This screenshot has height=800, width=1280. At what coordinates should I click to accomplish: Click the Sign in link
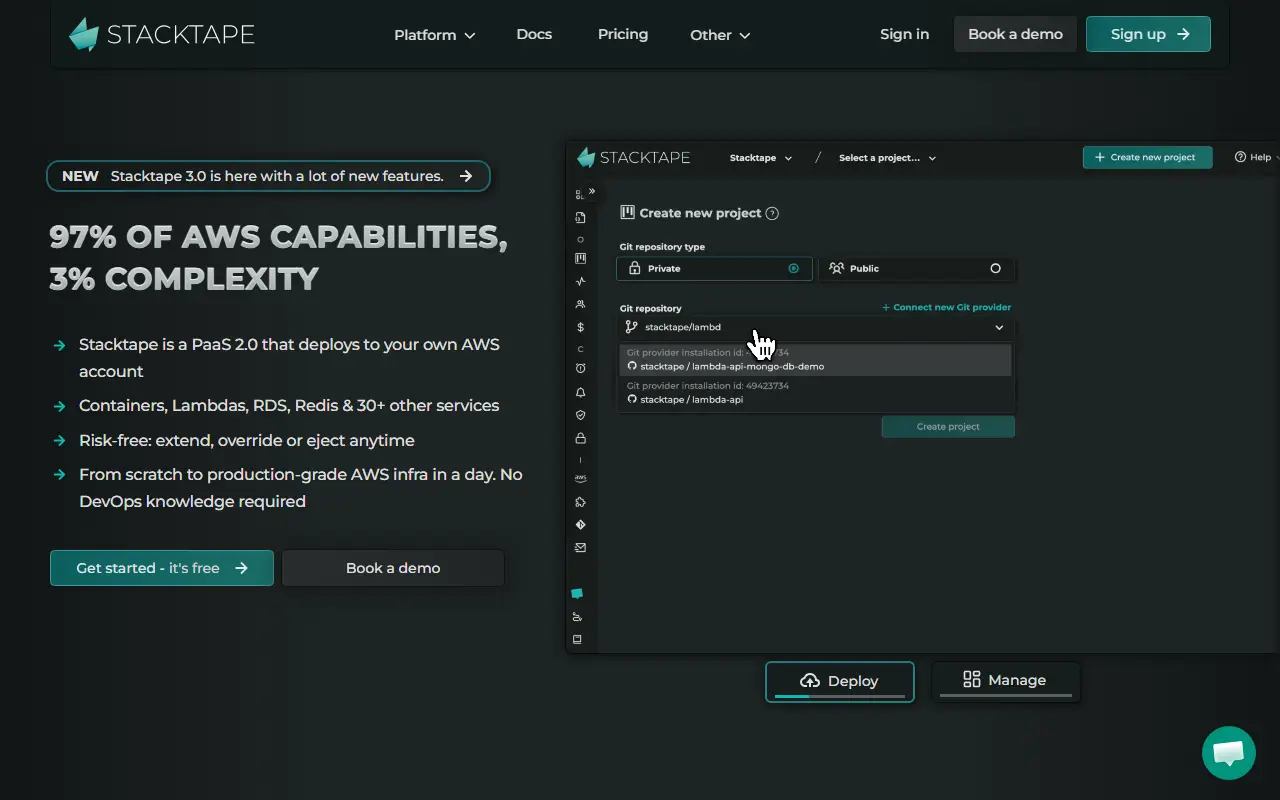[x=904, y=34]
